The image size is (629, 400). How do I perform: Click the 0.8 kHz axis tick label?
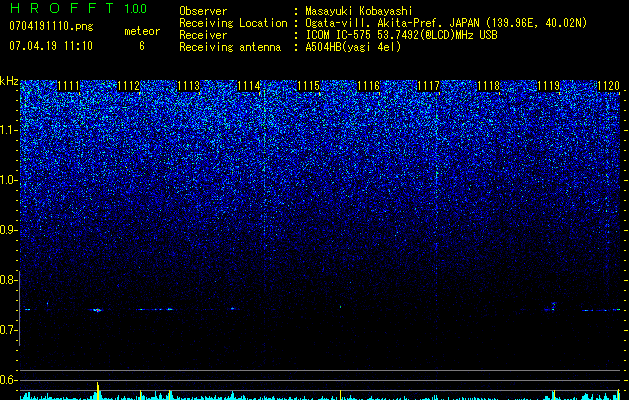[x=8, y=280]
